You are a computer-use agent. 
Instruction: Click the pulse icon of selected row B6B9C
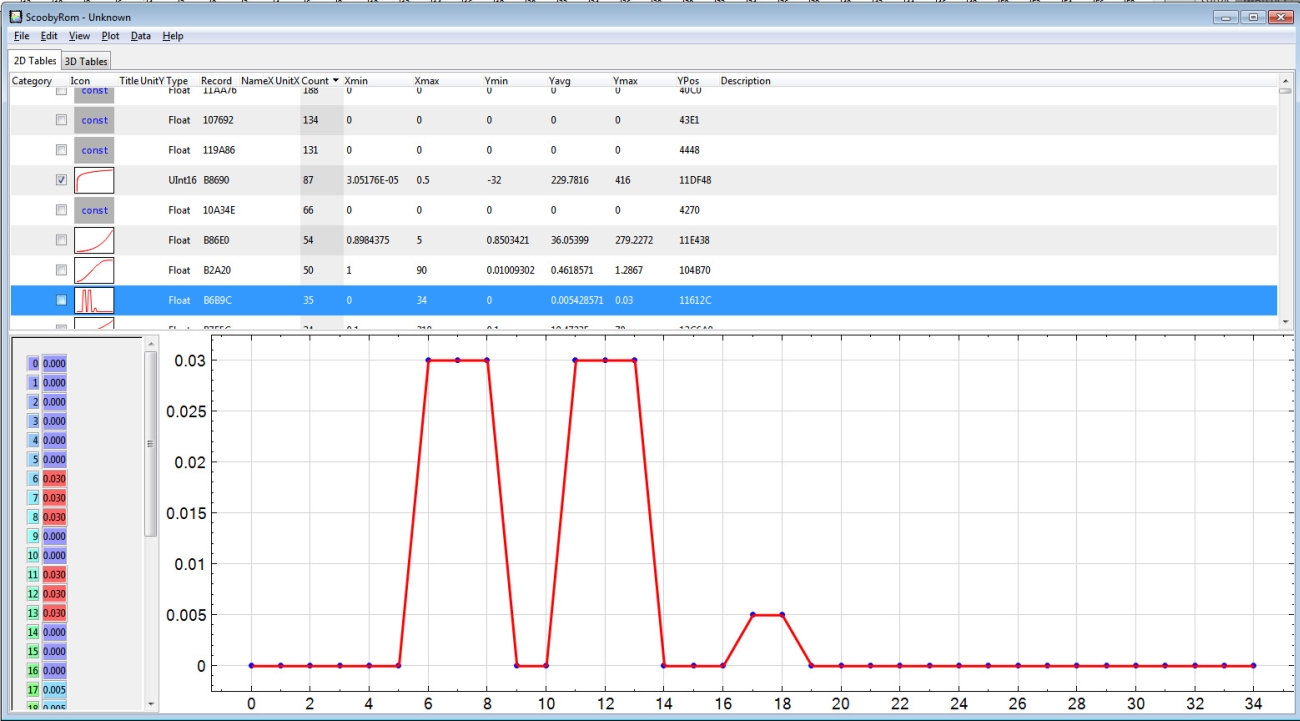tap(94, 300)
